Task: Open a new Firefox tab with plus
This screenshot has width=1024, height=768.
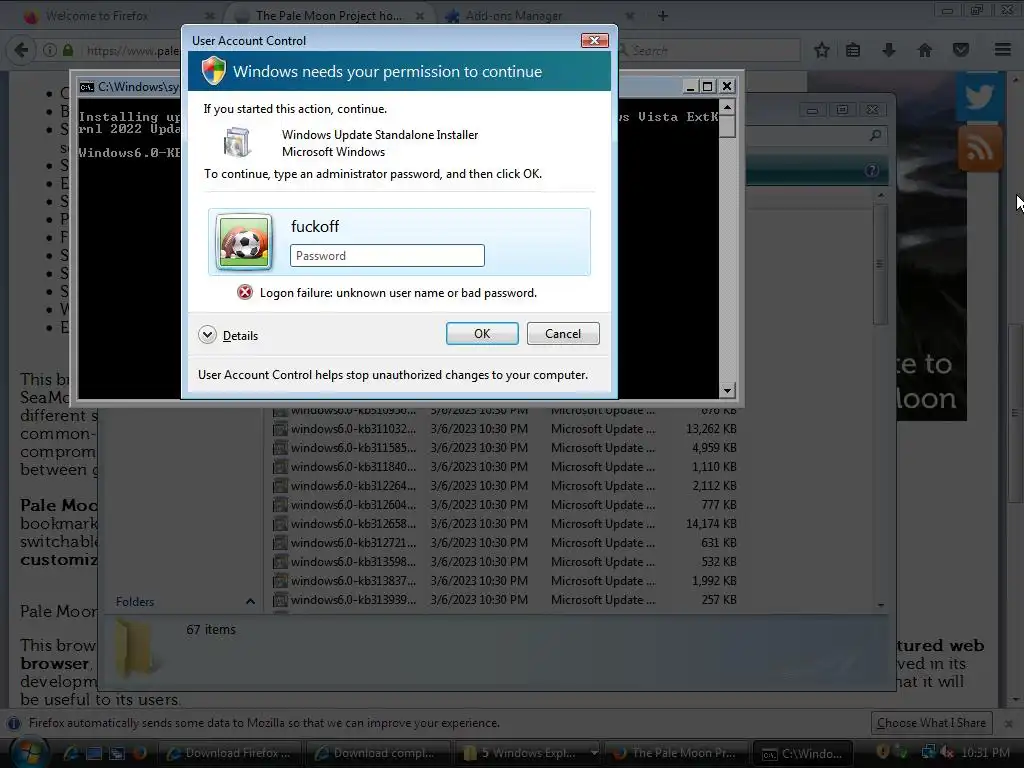Action: tap(663, 16)
